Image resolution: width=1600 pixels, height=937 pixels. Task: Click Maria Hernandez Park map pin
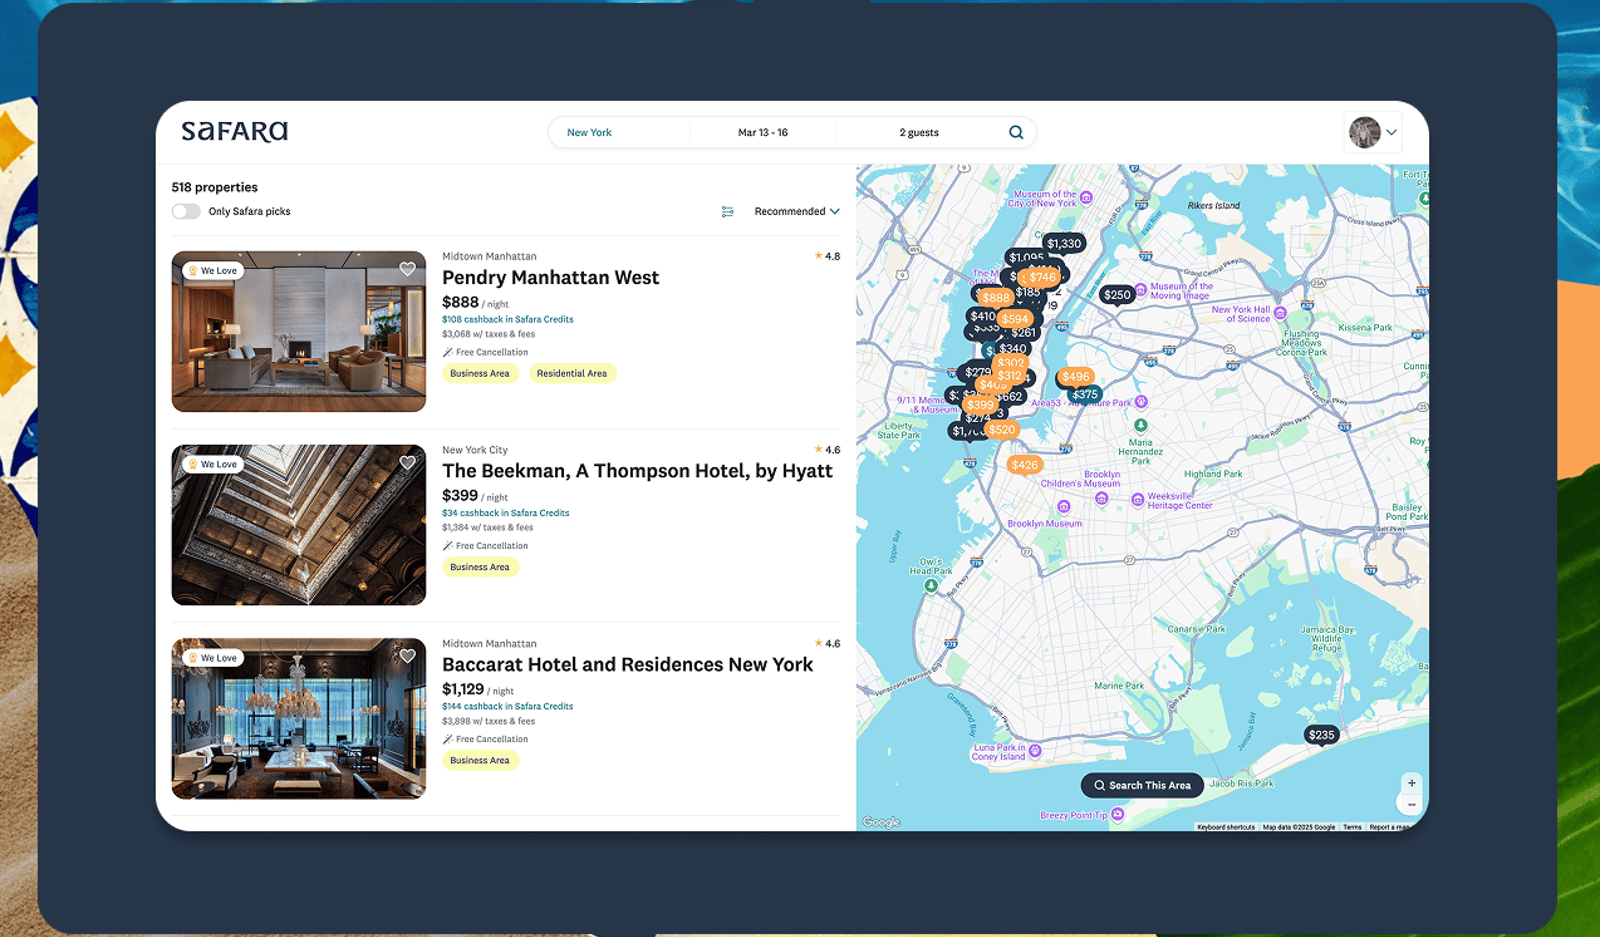pyautogui.click(x=1140, y=425)
